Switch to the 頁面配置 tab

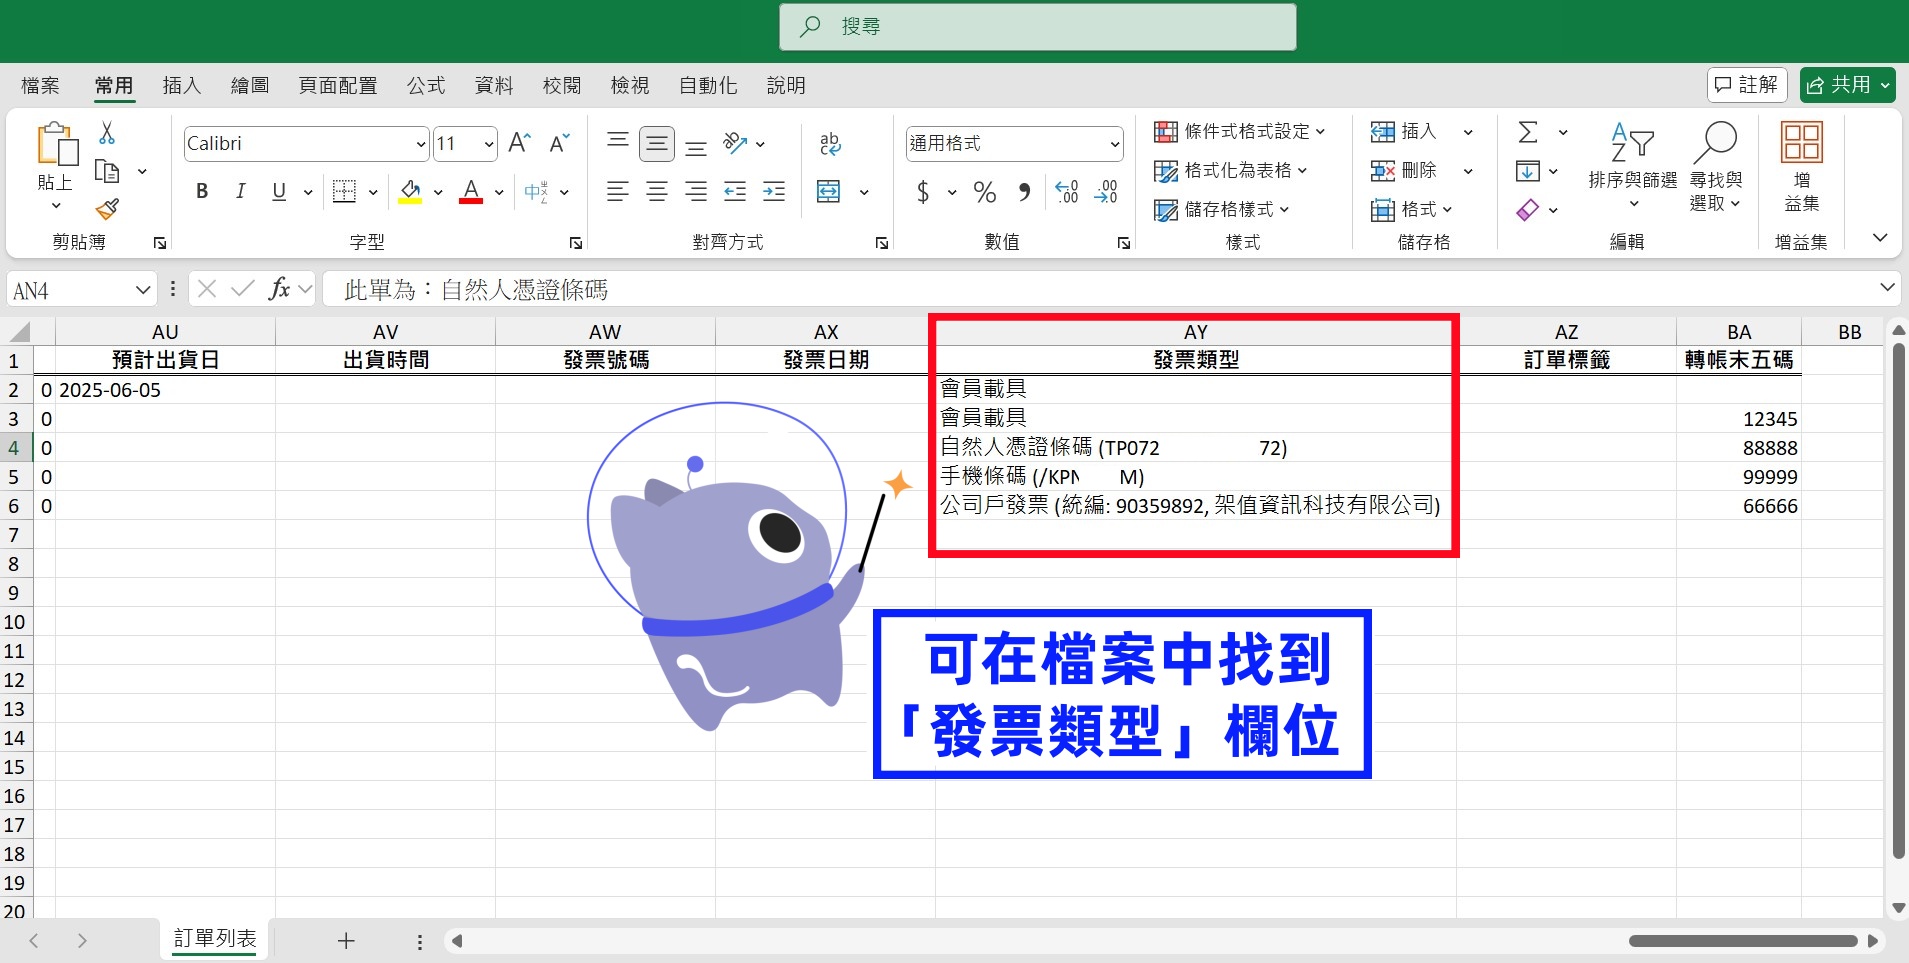pyautogui.click(x=338, y=86)
